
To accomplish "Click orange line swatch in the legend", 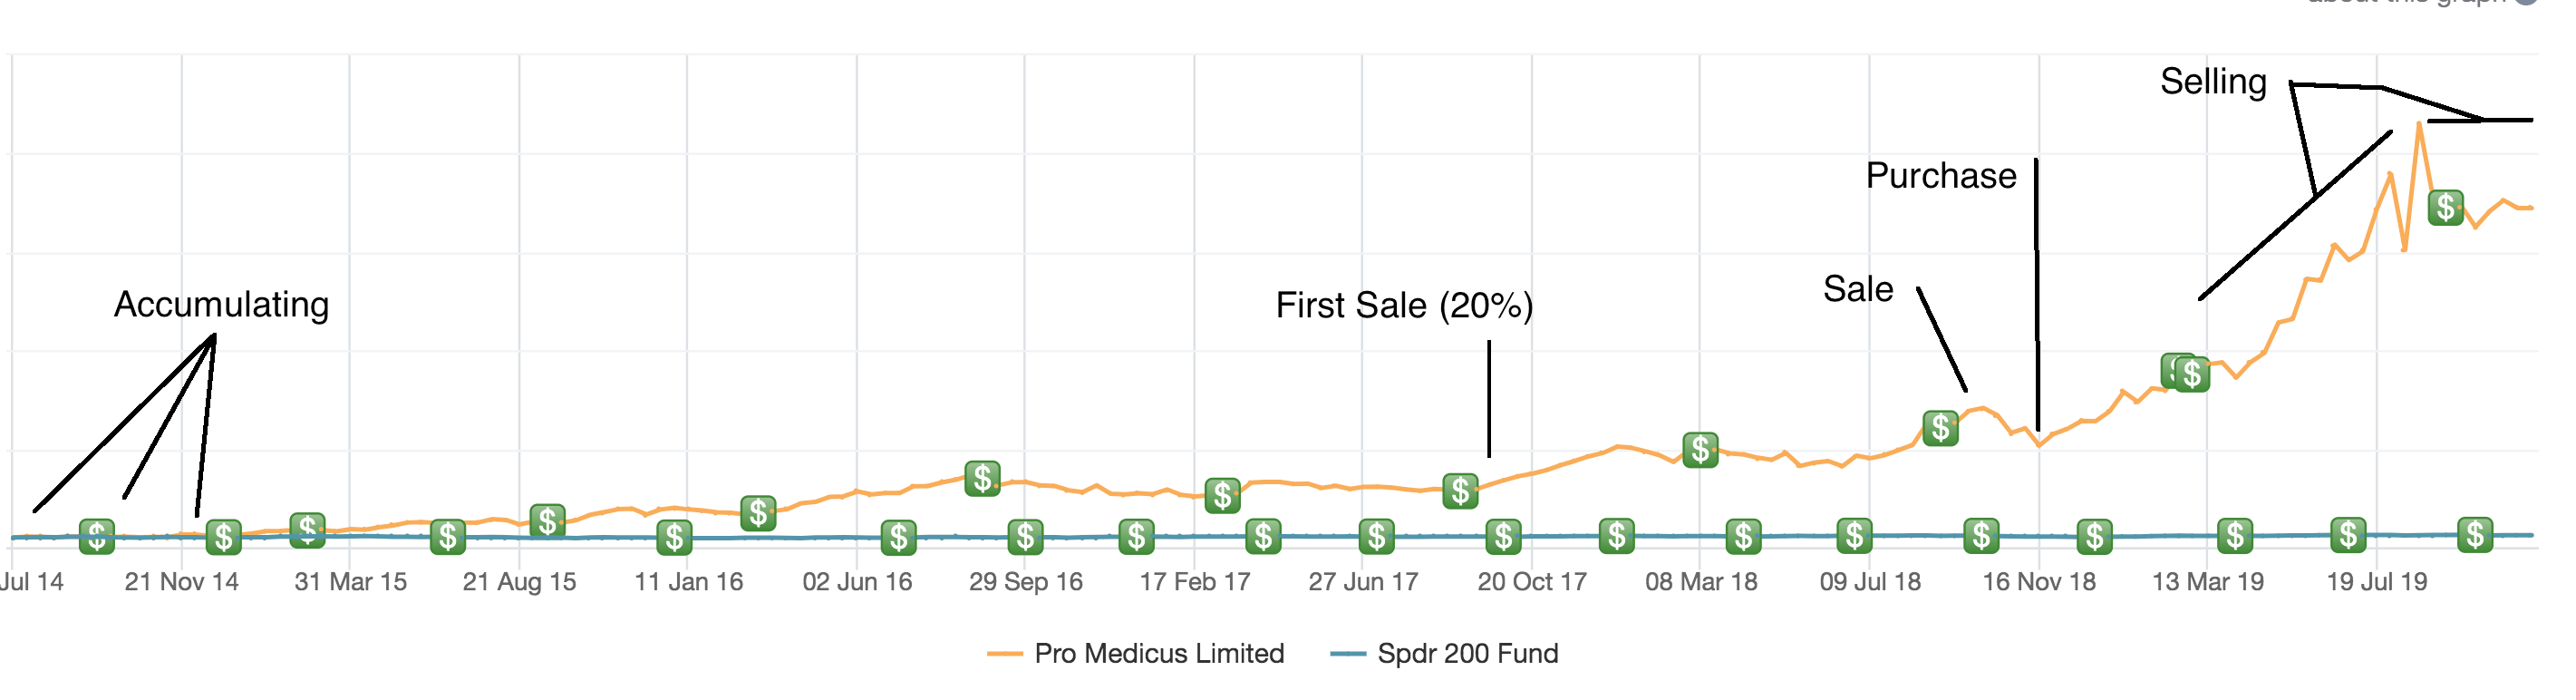I will point(1004,654).
